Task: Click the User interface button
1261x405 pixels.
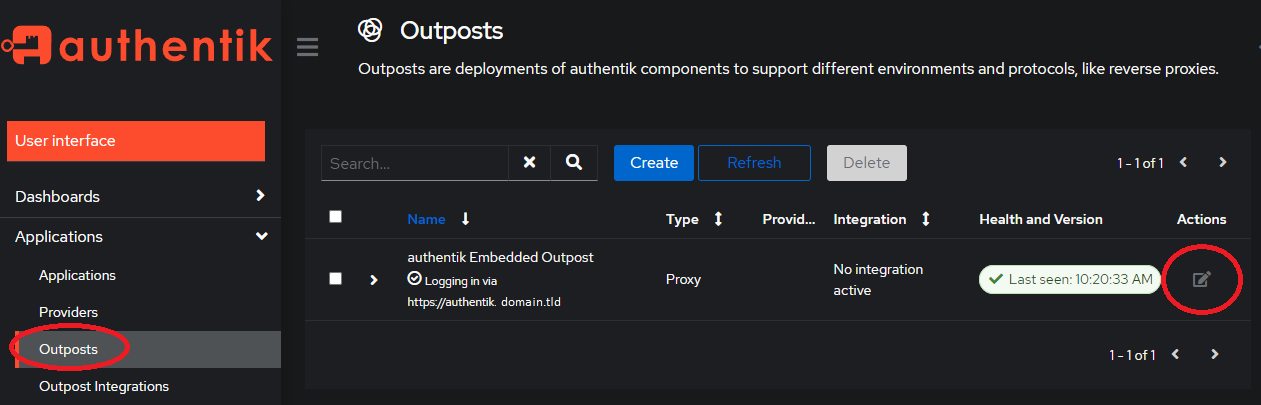Action: (136, 141)
